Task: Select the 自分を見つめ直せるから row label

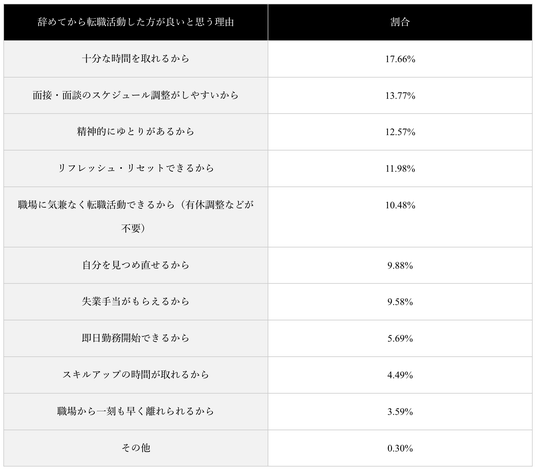Action: 136,265
